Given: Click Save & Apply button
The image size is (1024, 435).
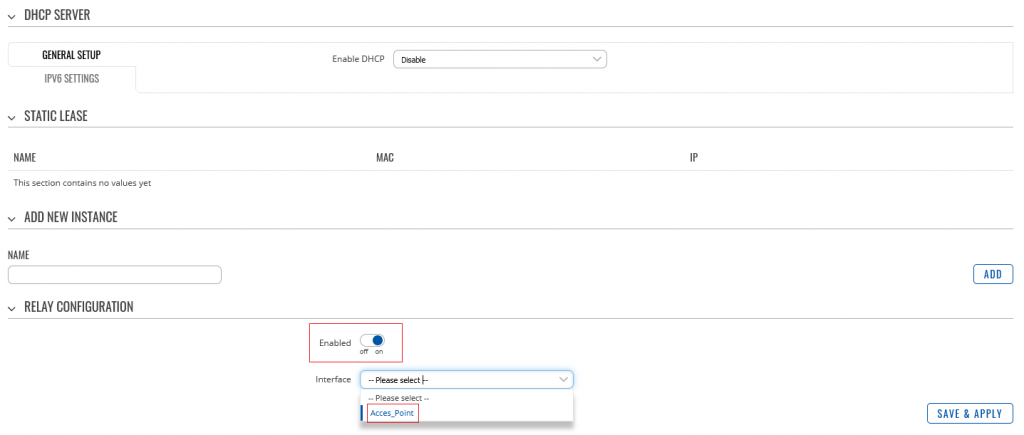Looking at the screenshot, I should point(970,413).
